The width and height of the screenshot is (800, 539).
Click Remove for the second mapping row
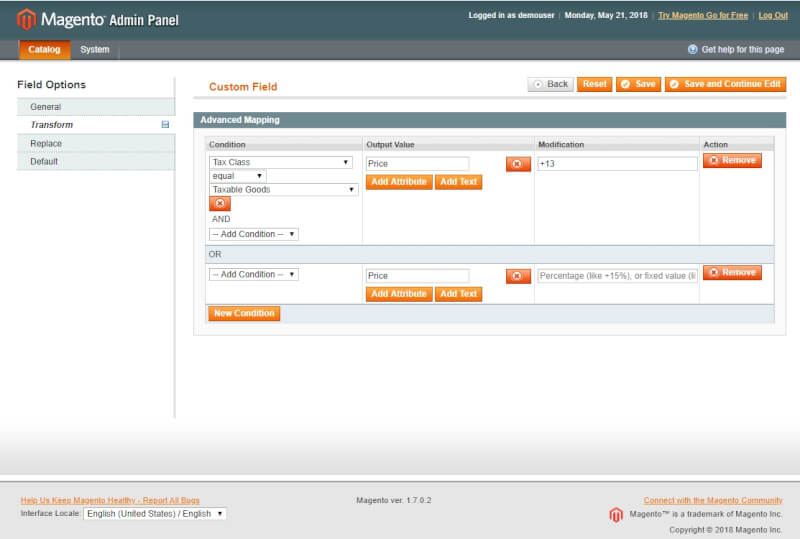pos(732,273)
